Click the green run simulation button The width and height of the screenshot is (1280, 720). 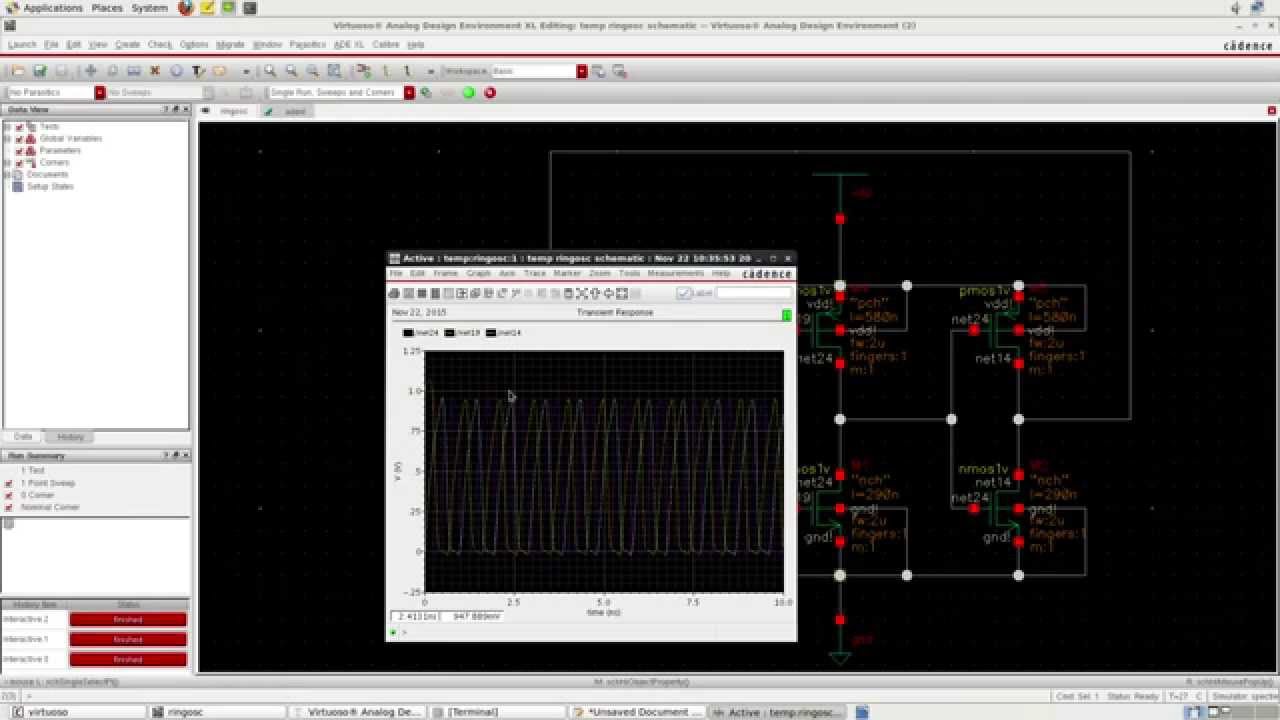[468, 92]
